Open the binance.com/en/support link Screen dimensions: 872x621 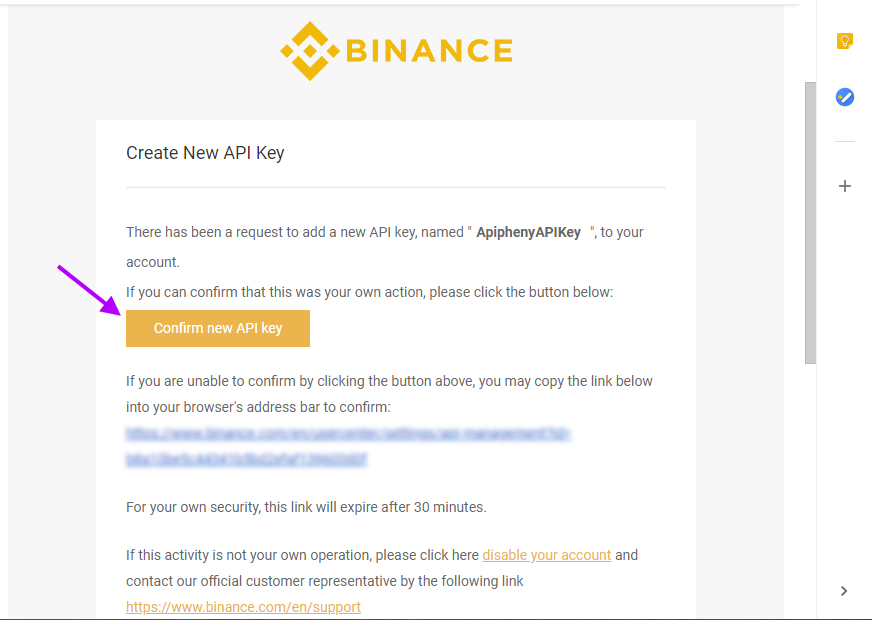[x=243, y=607]
